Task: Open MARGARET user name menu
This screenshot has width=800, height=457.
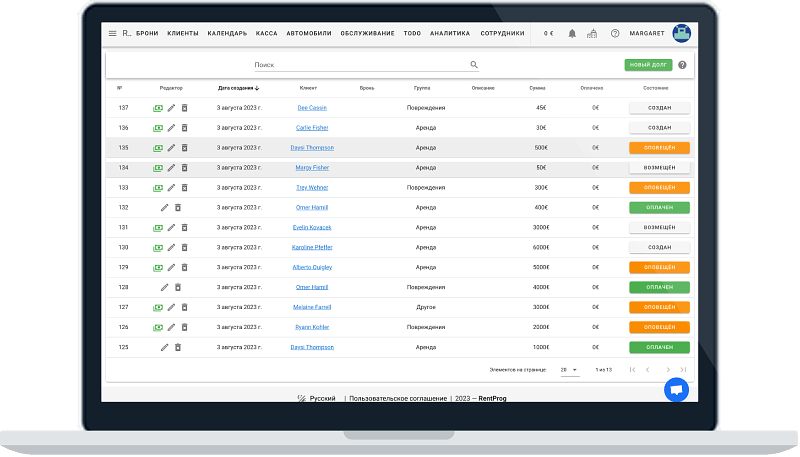Action: [x=646, y=33]
